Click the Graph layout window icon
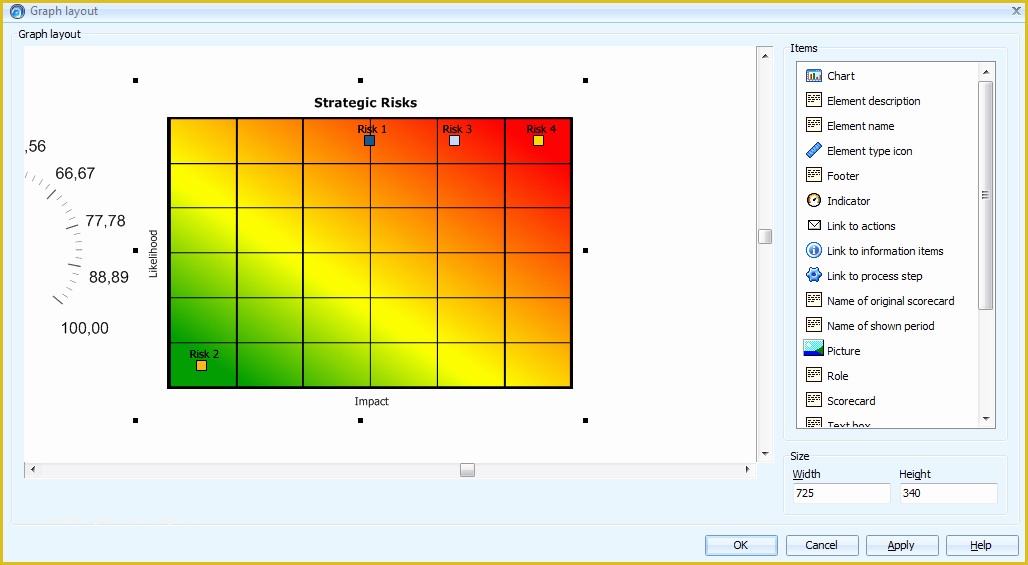 click(17, 11)
